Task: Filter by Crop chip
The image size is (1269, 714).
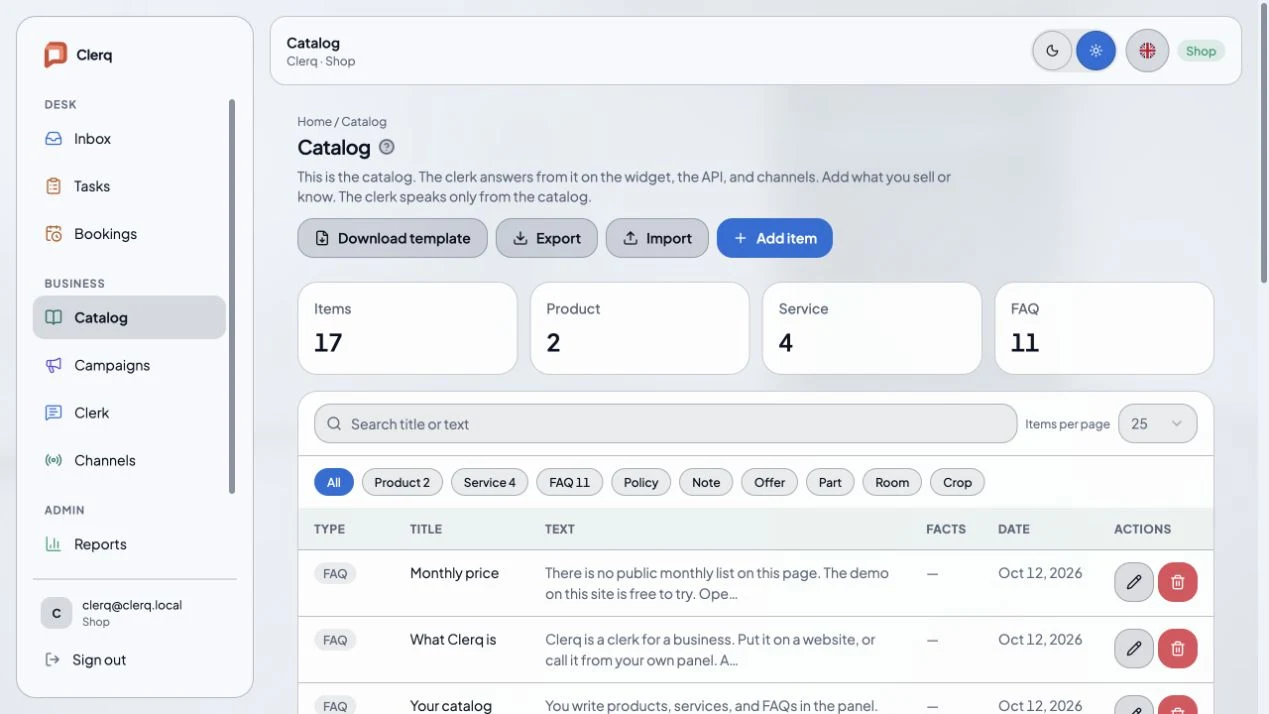Action: point(957,482)
